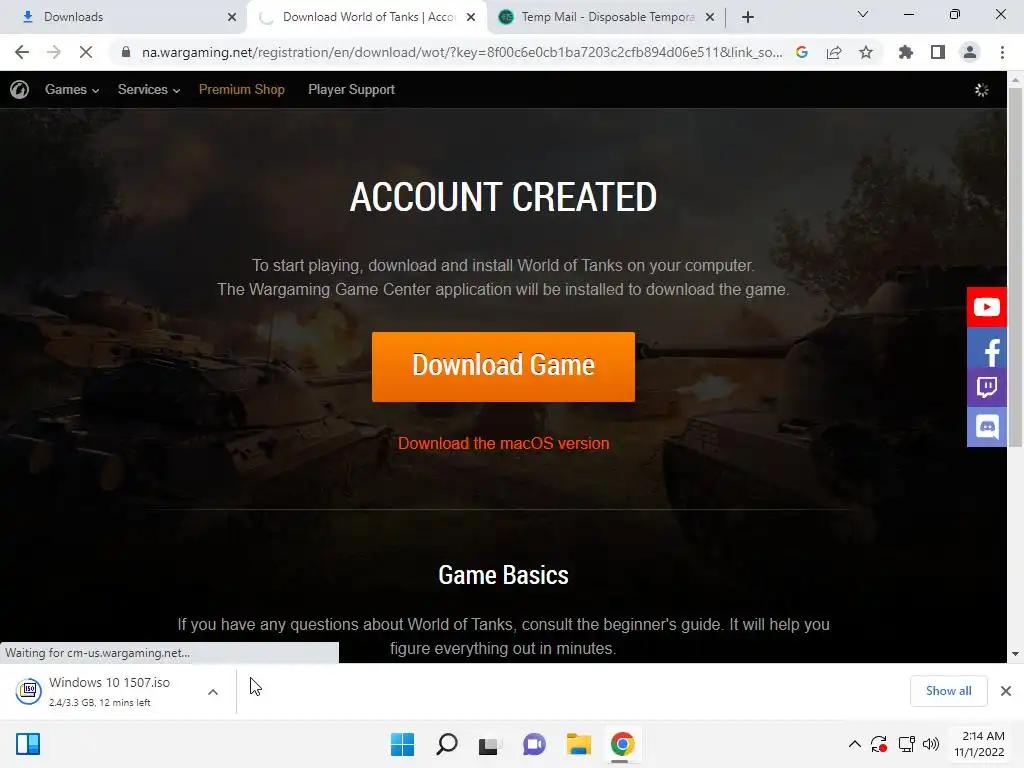Expand the Services dropdown menu

(149, 89)
